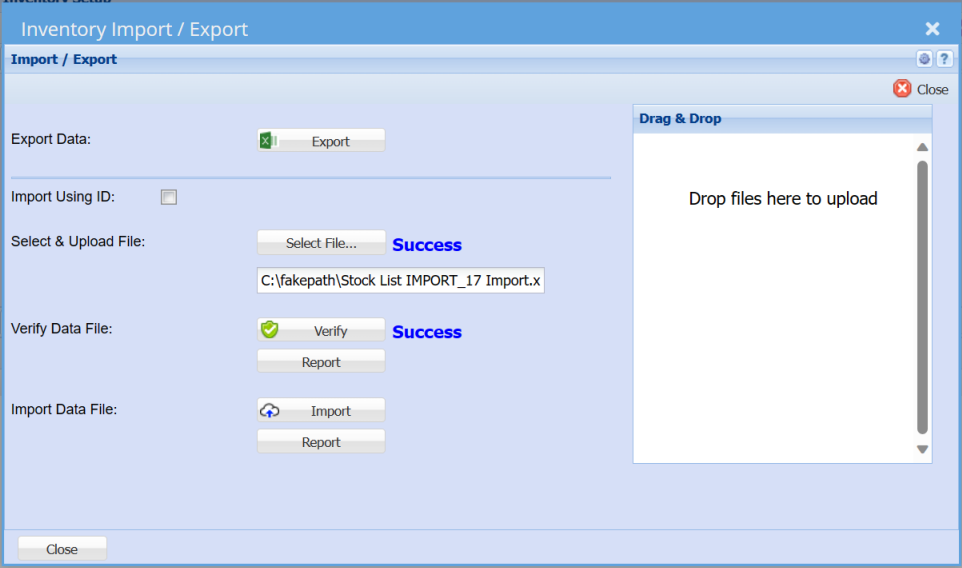Screen dimensions: 962x568
Task: Click the drop zone scrollbar down arrow
Action: point(922,450)
